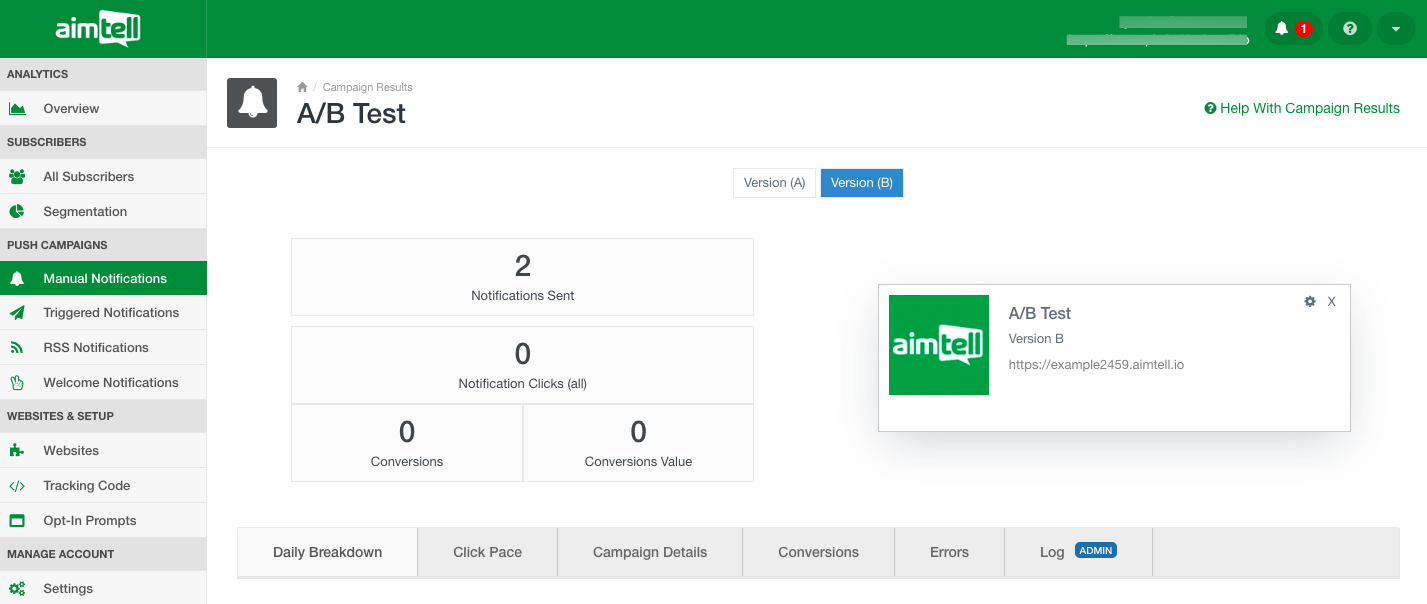Open Triggered Notifications paper plane item

[x=111, y=312]
